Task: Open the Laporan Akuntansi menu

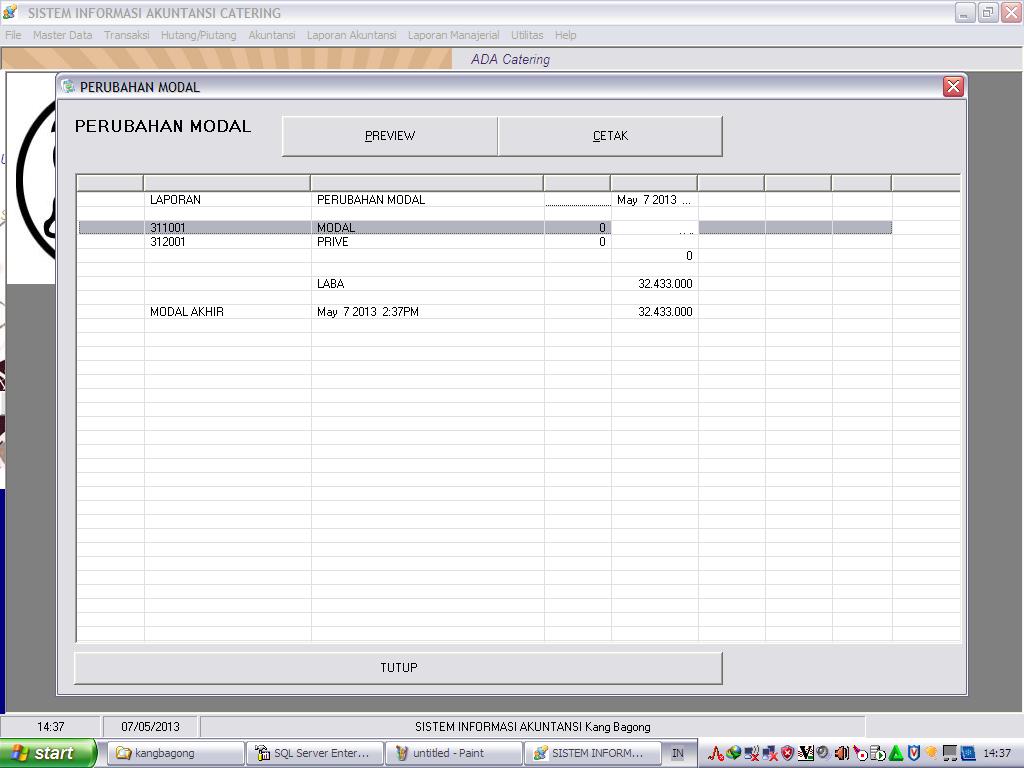Action: pos(351,35)
